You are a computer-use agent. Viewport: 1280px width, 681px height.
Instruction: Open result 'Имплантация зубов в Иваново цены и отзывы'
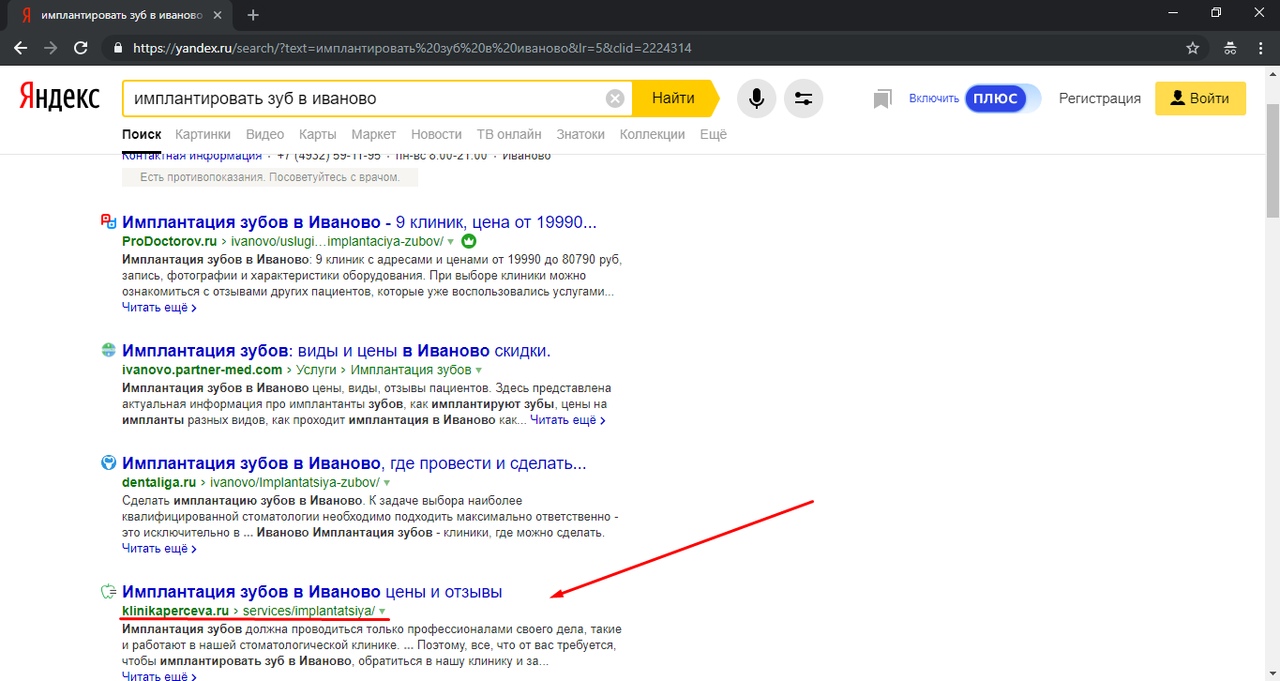312,592
